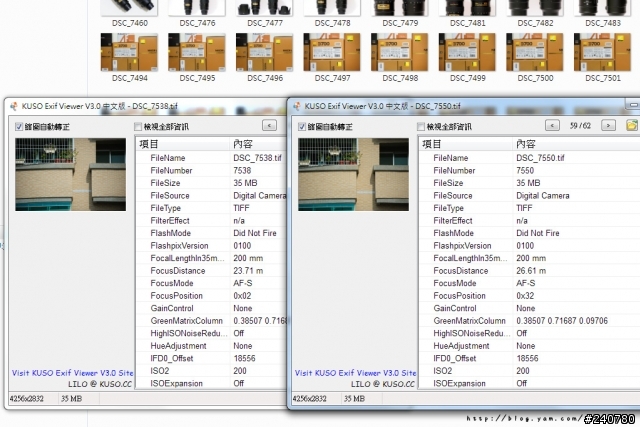Screen dimensions: 640x427
Task: Click 35 MB status entry in DSC_7538 window
Action: (71, 398)
